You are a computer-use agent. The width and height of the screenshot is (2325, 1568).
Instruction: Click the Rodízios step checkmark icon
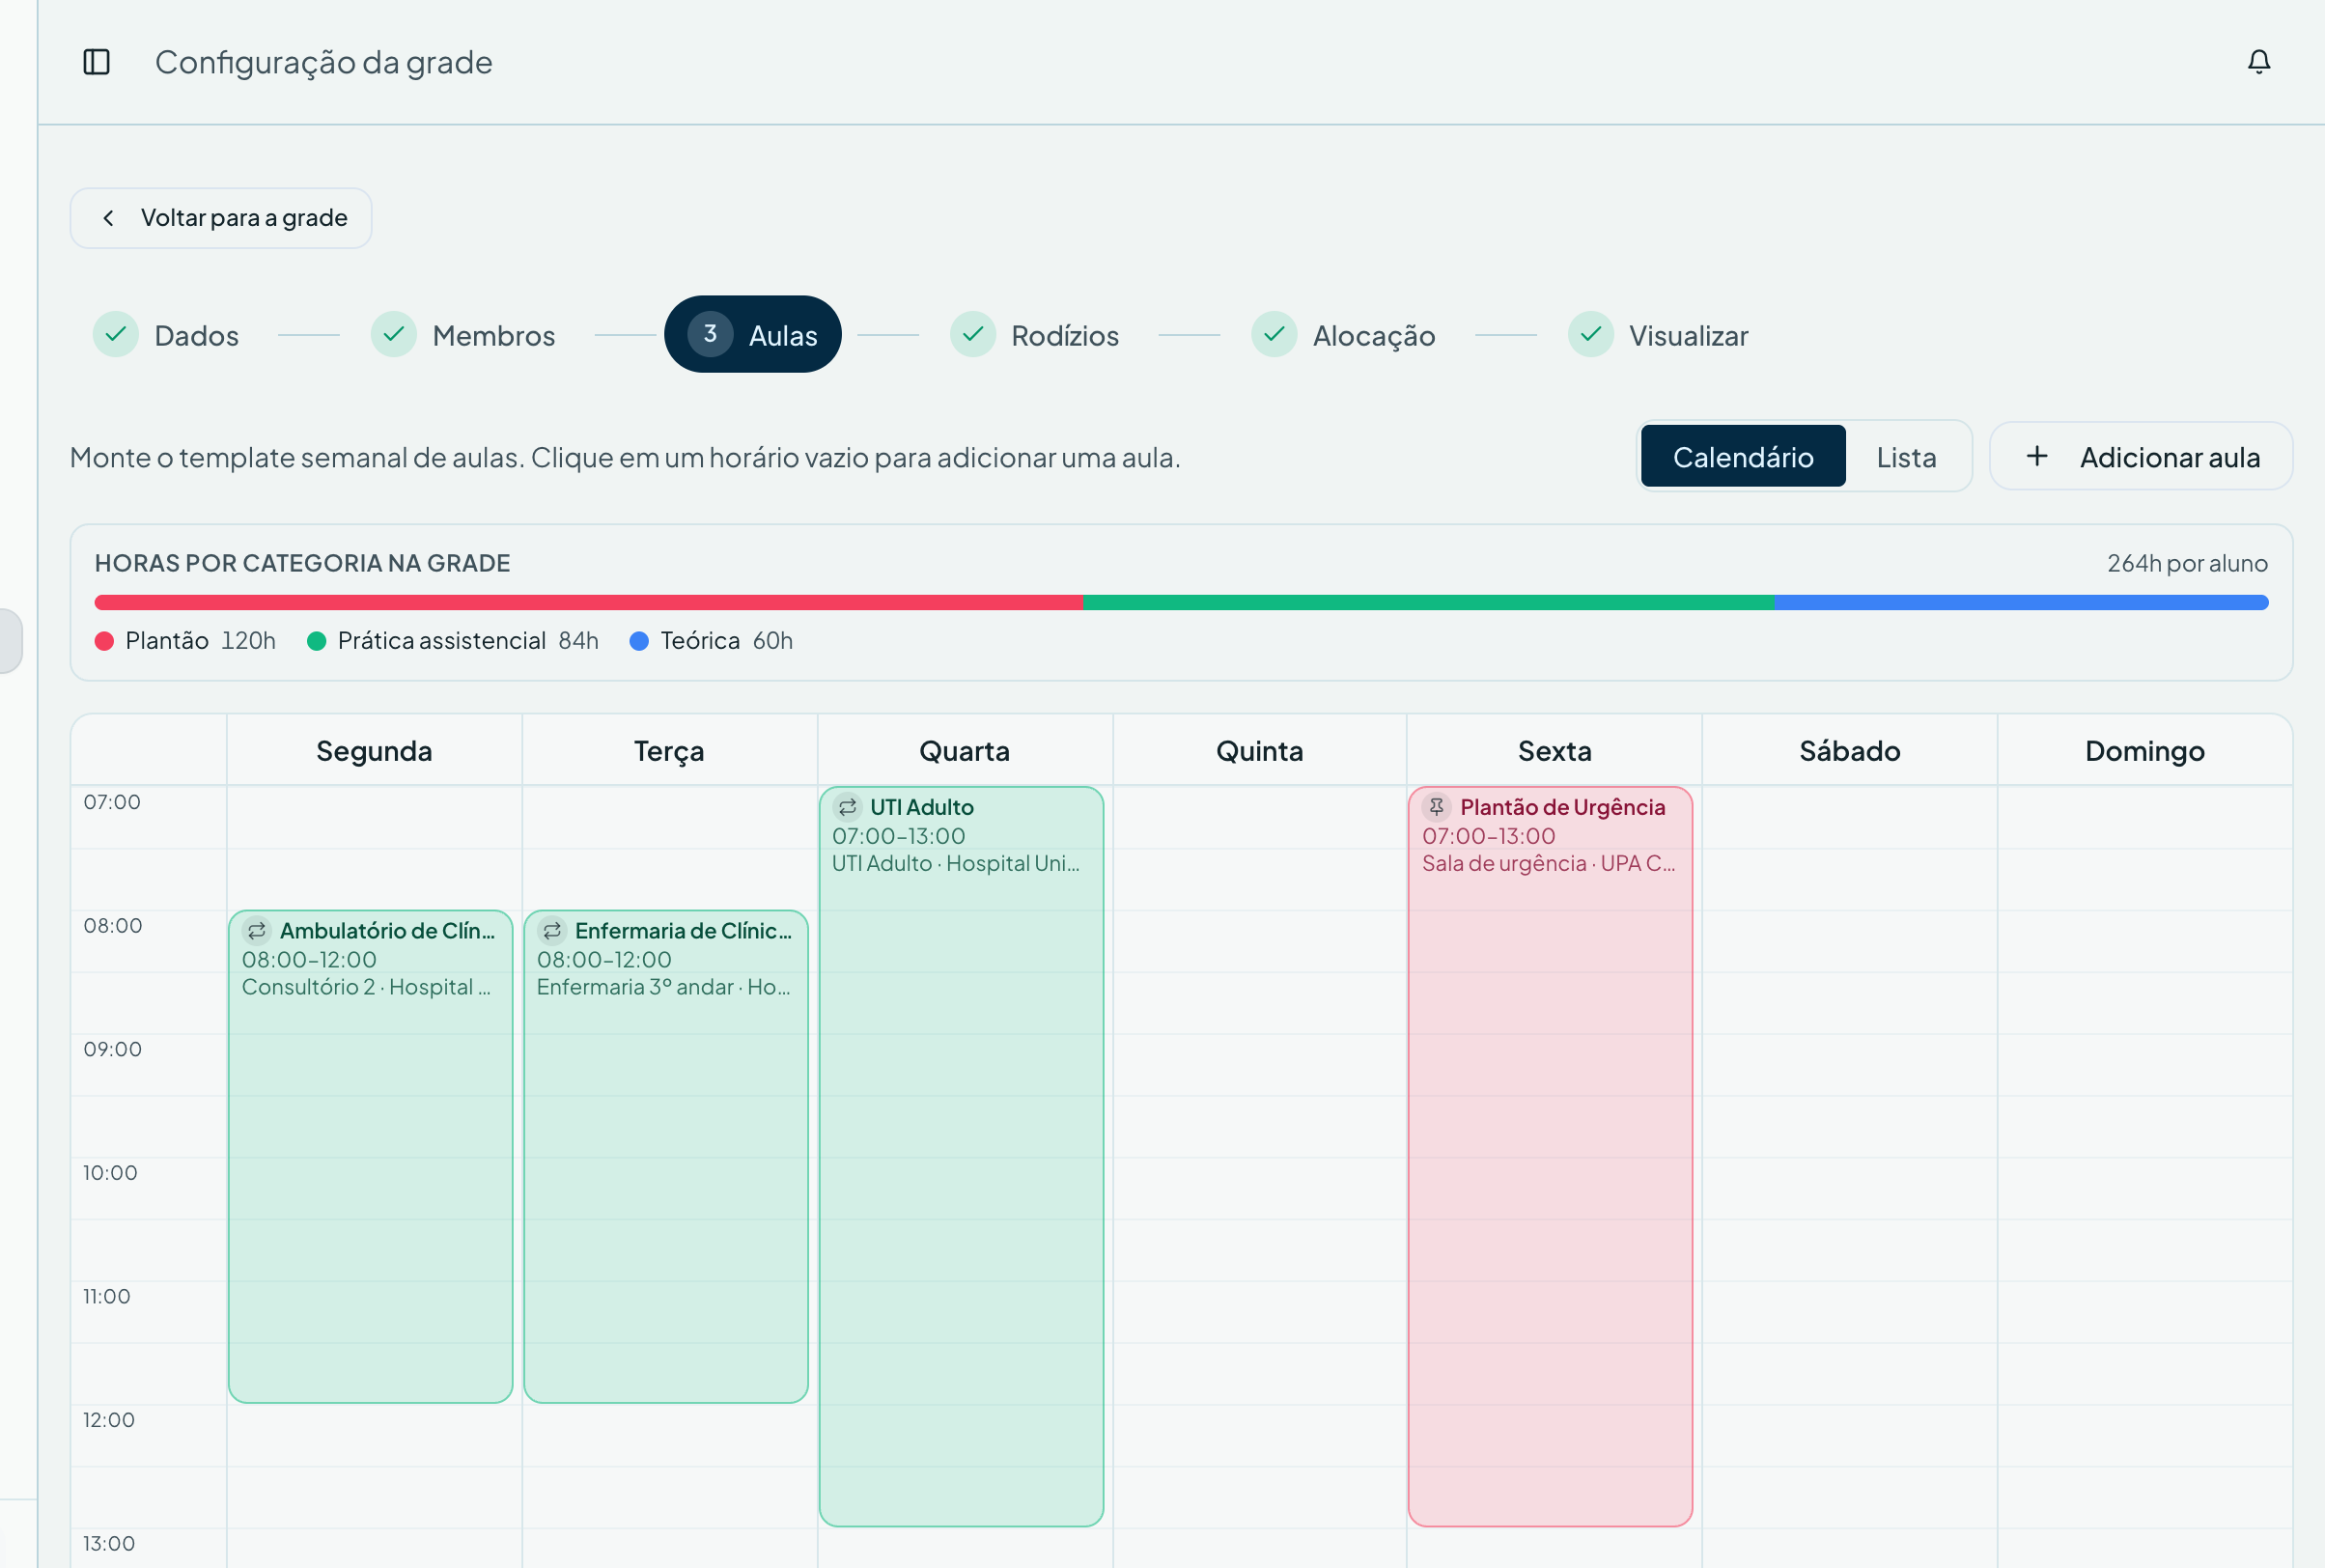[x=973, y=334]
